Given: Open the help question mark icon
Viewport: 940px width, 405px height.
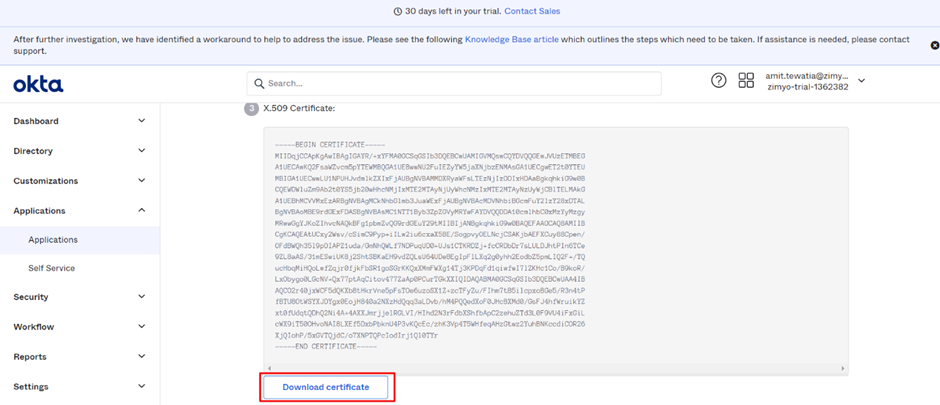Looking at the screenshot, I should [x=718, y=80].
